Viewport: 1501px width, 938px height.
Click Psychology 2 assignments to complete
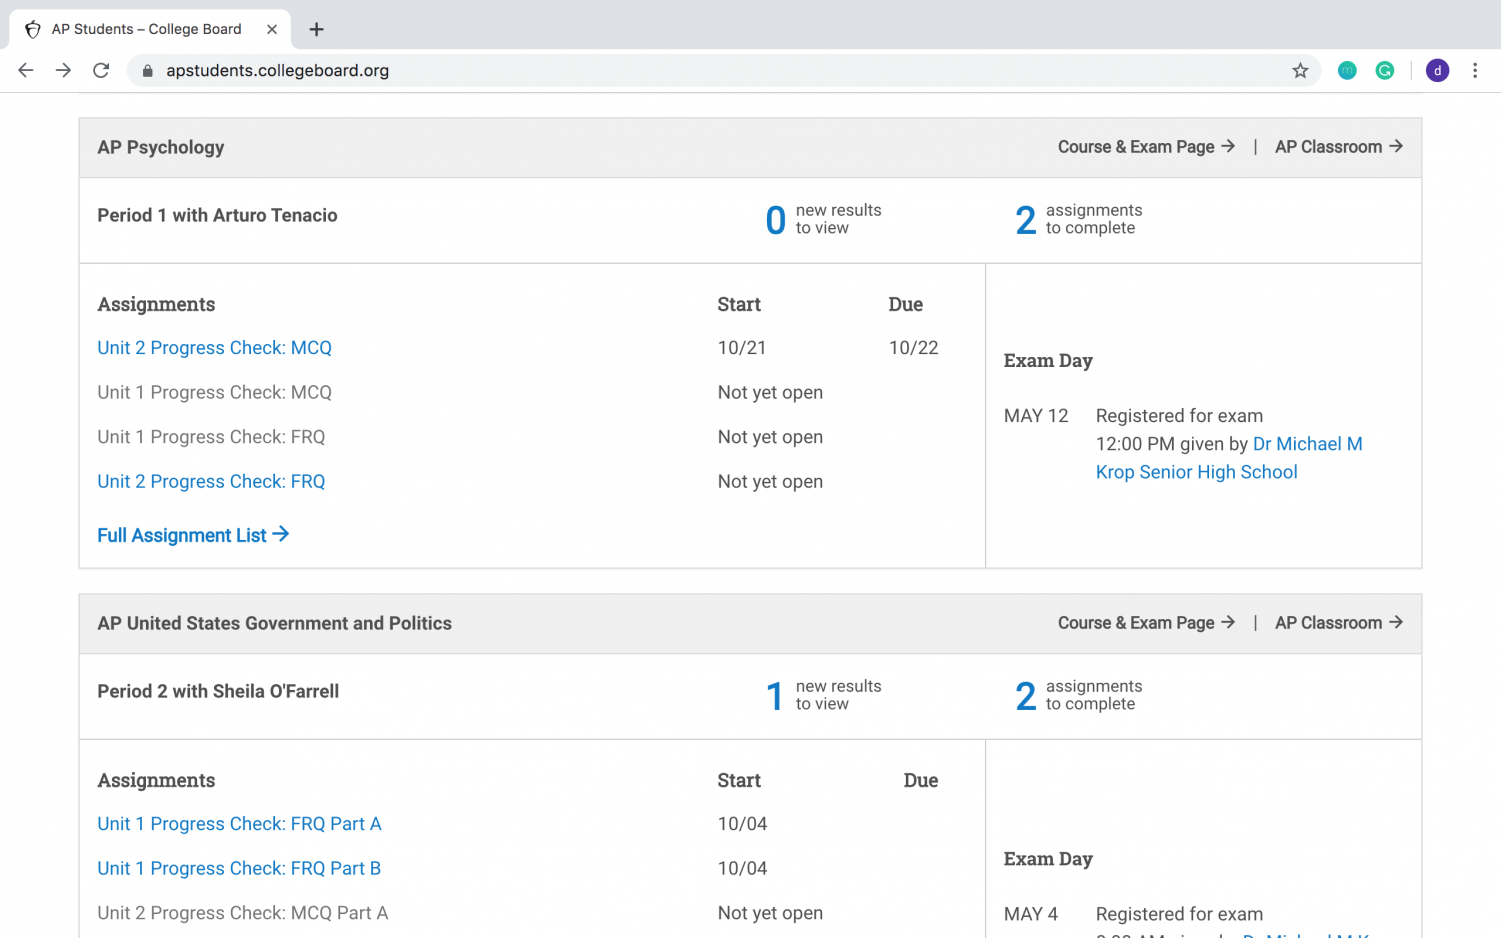1079,219
